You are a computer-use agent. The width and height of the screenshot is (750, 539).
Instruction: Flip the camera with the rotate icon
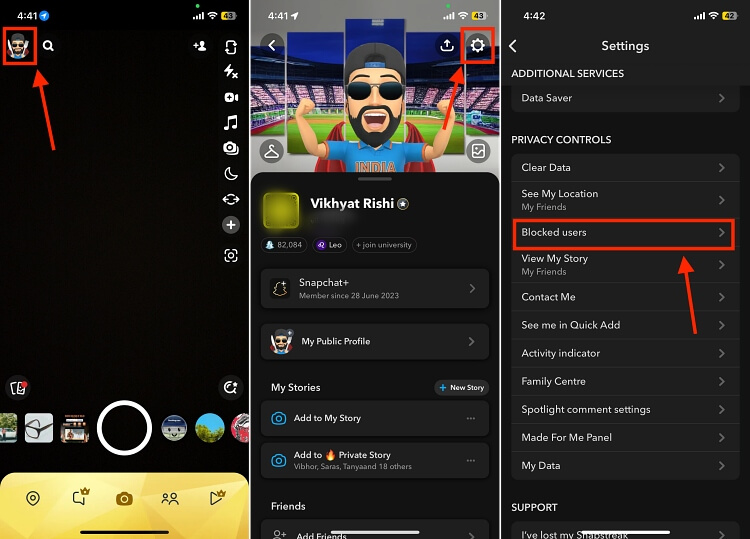click(x=231, y=47)
